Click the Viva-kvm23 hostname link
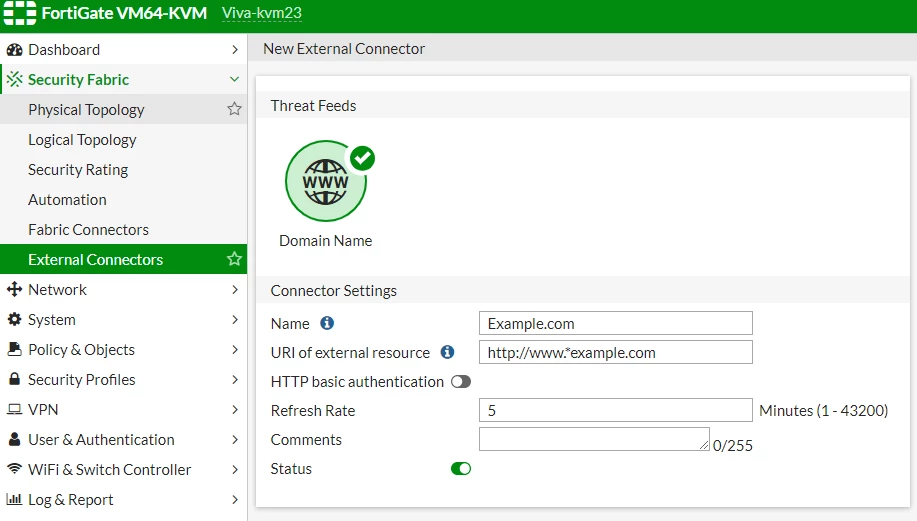 click(262, 13)
